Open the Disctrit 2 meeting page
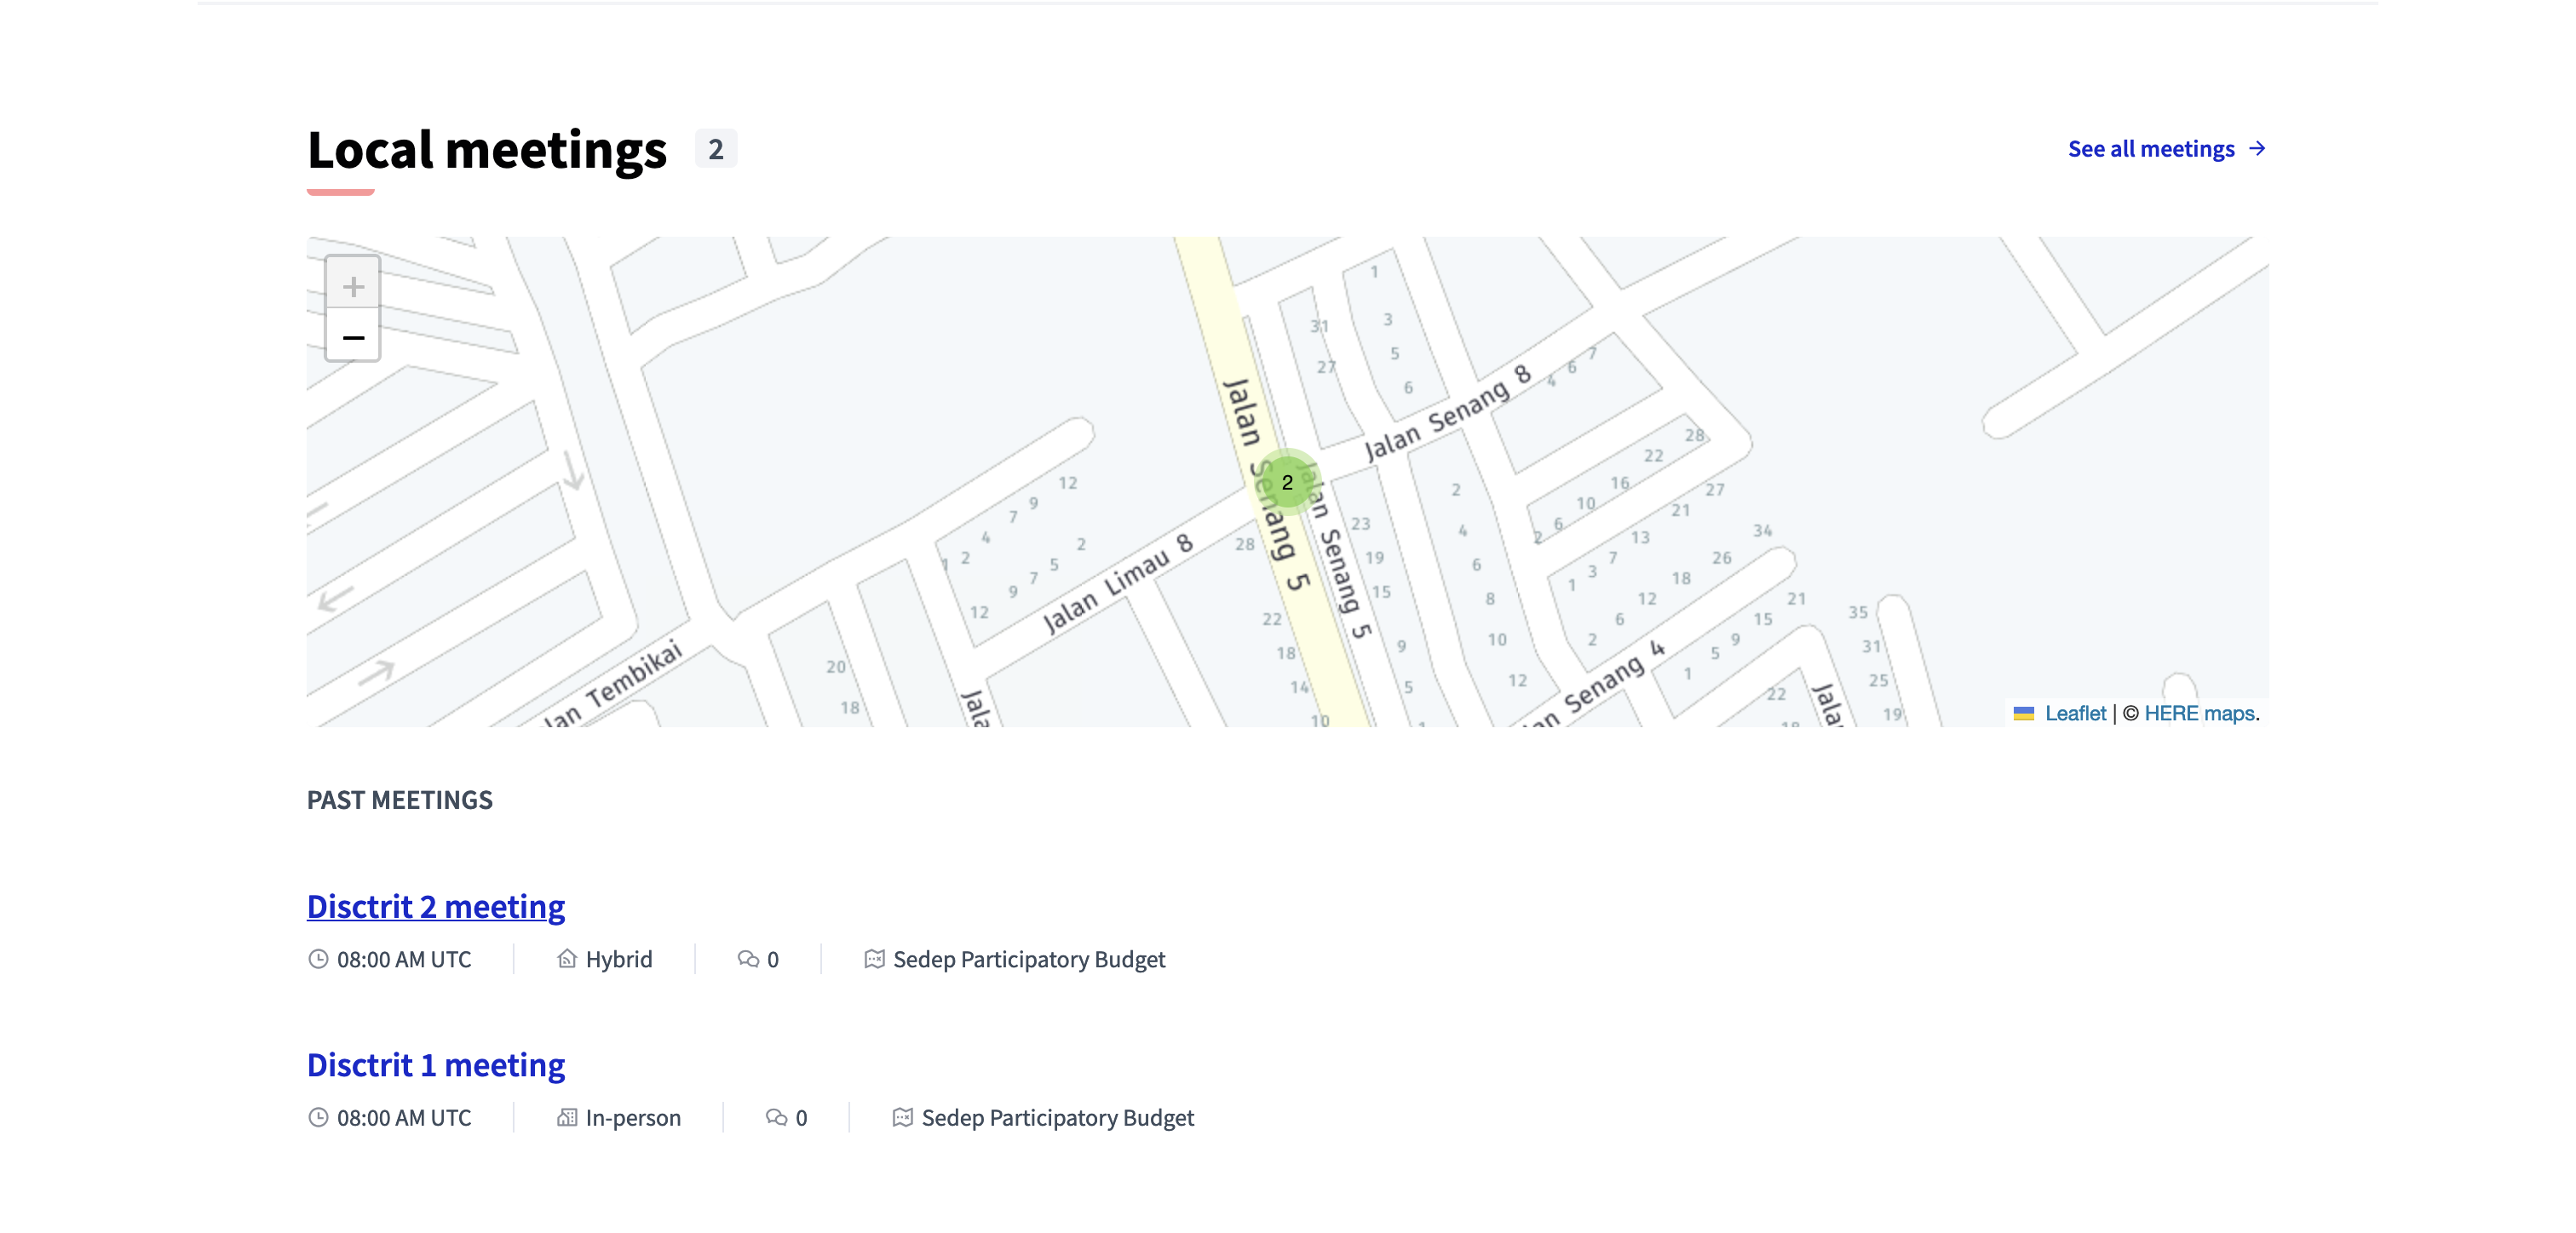This screenshot has height=1233, width=2576. 435,906
